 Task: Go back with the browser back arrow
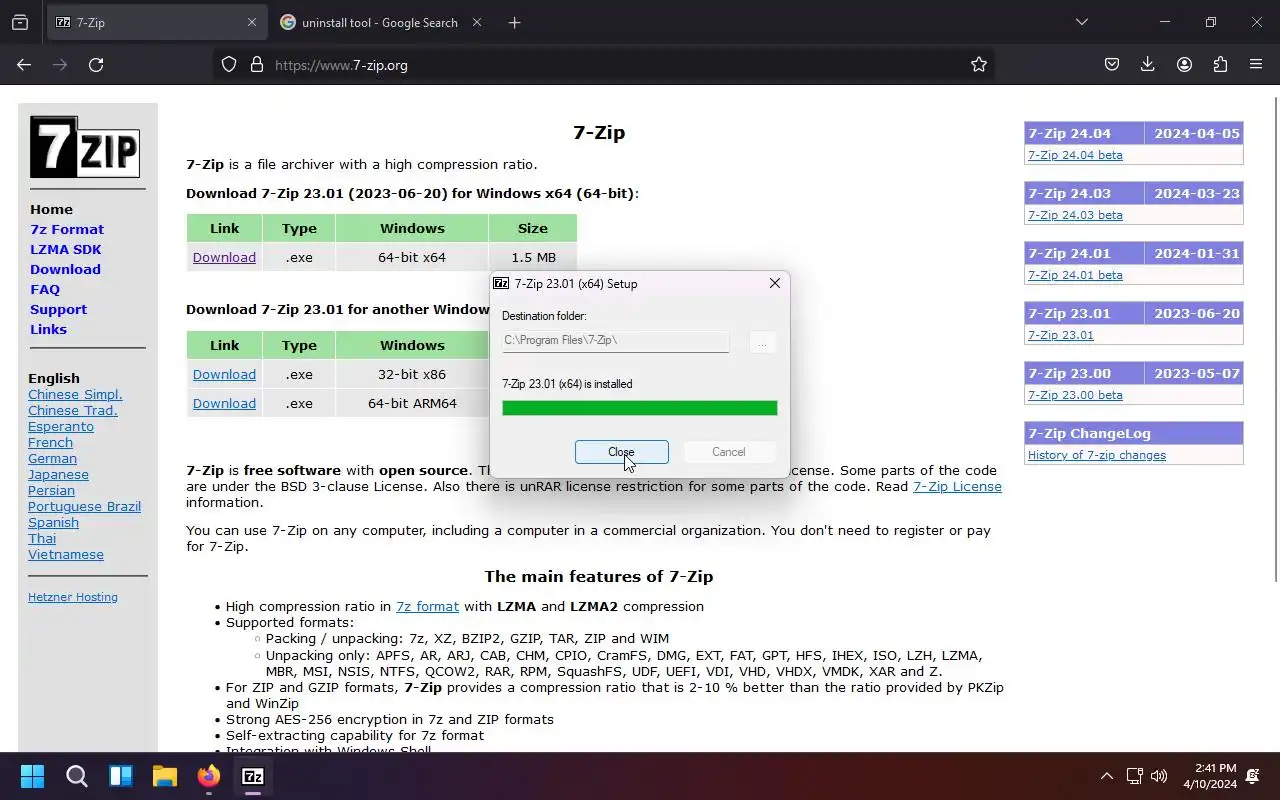(24, 64)
